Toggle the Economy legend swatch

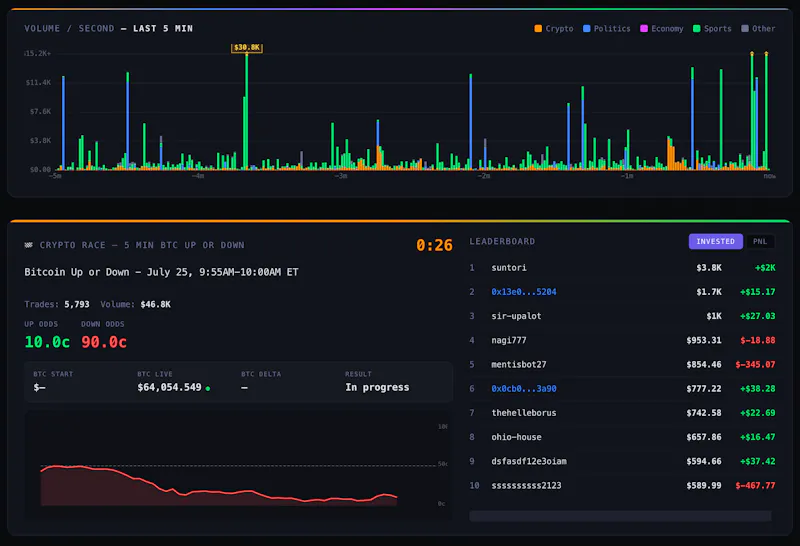[644, 29]
